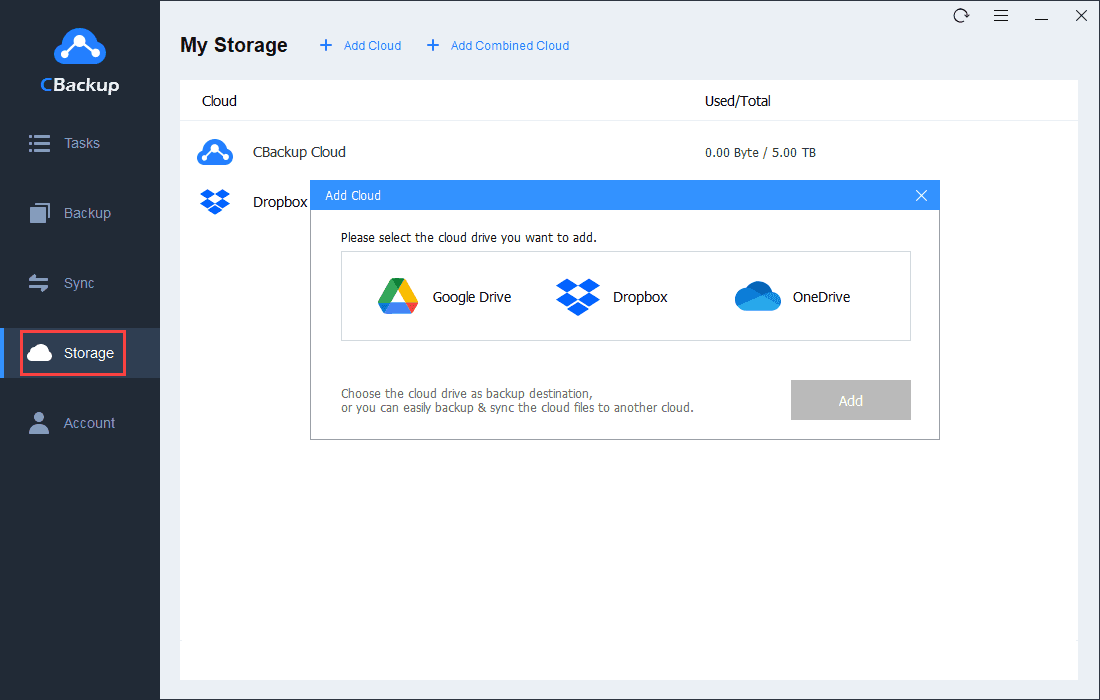This screenshot has height=700, width=1100.
Task: Close the Add Cloud dialog
Action: pyautogui.click(x=921, y=195)
